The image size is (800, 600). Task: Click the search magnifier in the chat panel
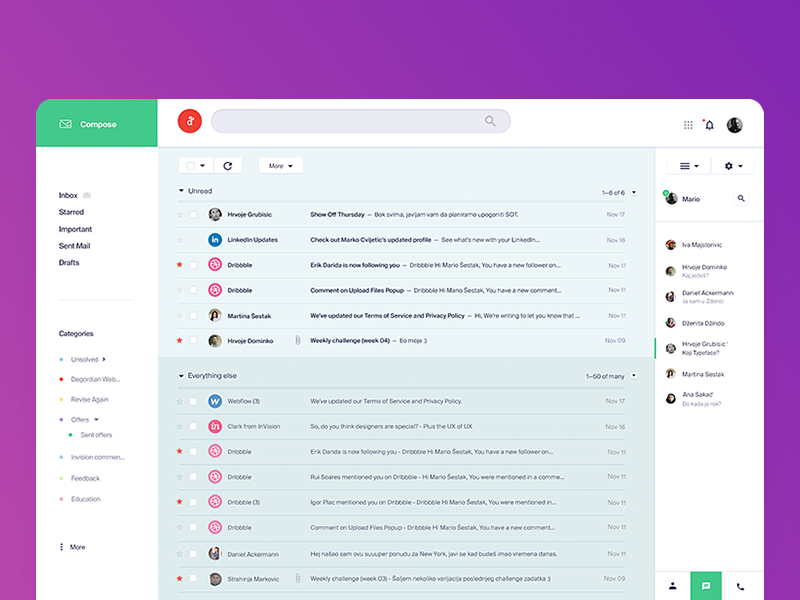[741, 199]
